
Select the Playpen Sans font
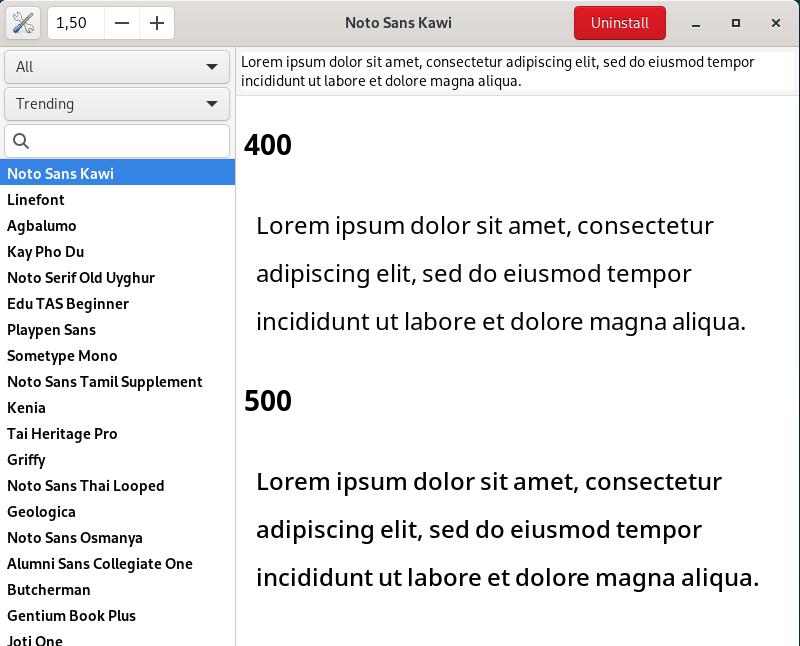[x=117, y=330]
